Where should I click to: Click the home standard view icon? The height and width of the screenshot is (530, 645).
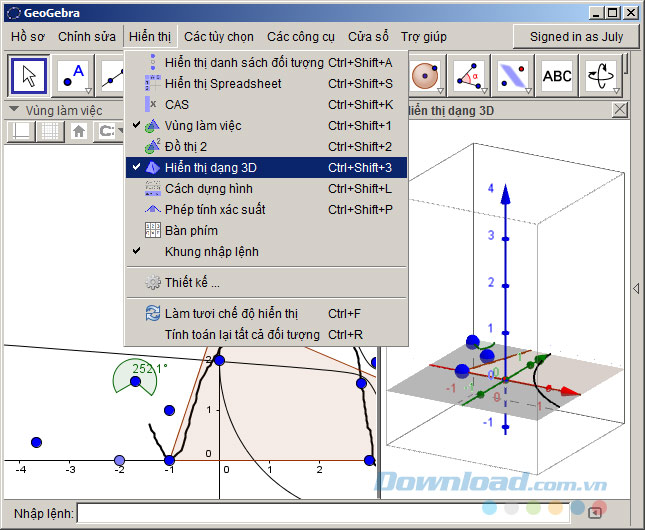click(78, 131)
